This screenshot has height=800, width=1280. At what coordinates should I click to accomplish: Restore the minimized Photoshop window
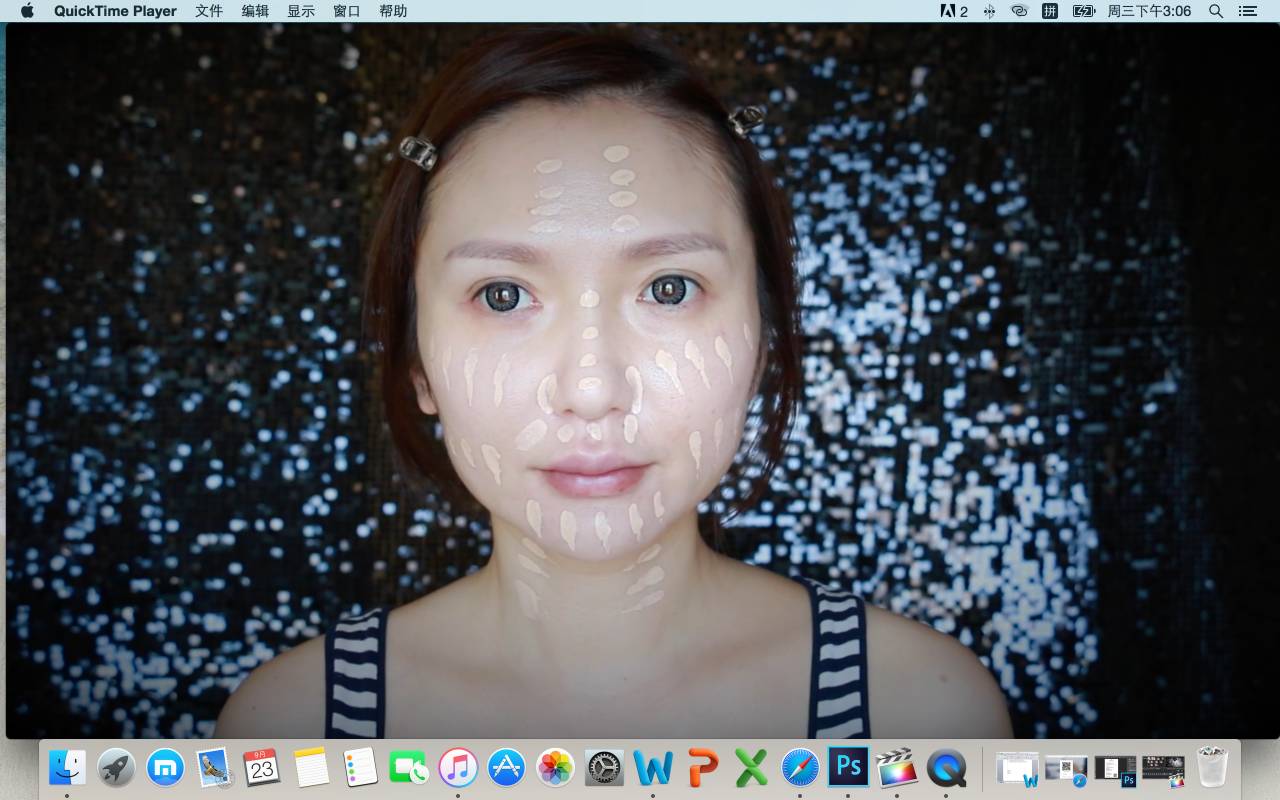pyautogui.click(x=1115, y=769)
